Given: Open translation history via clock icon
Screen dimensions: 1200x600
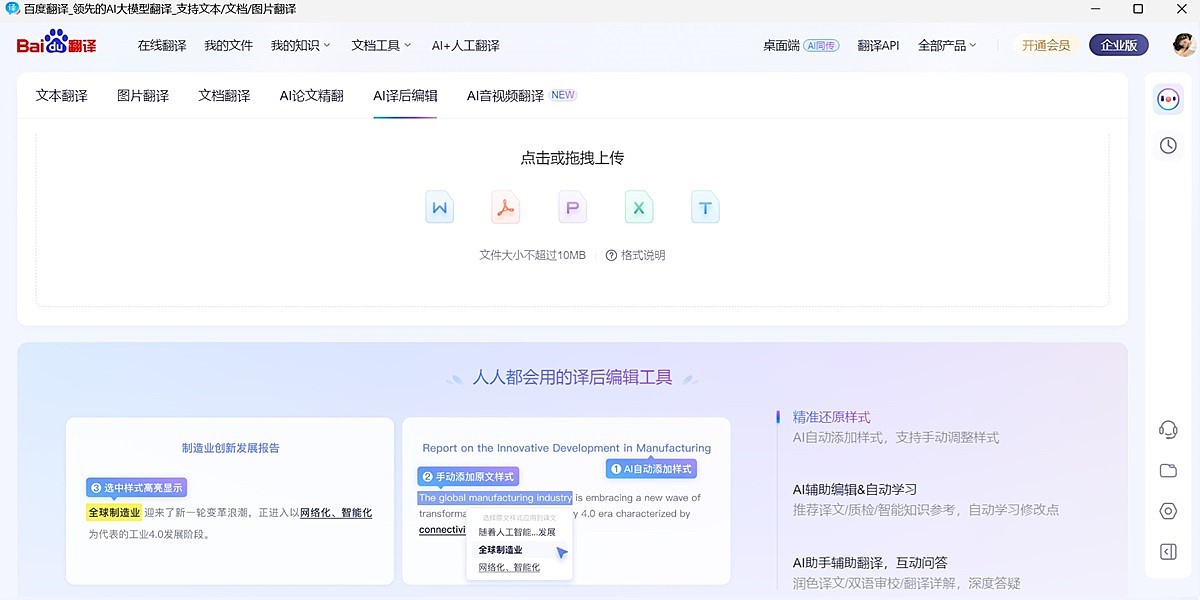Looking at the screenshot, I should point(1167,145).
